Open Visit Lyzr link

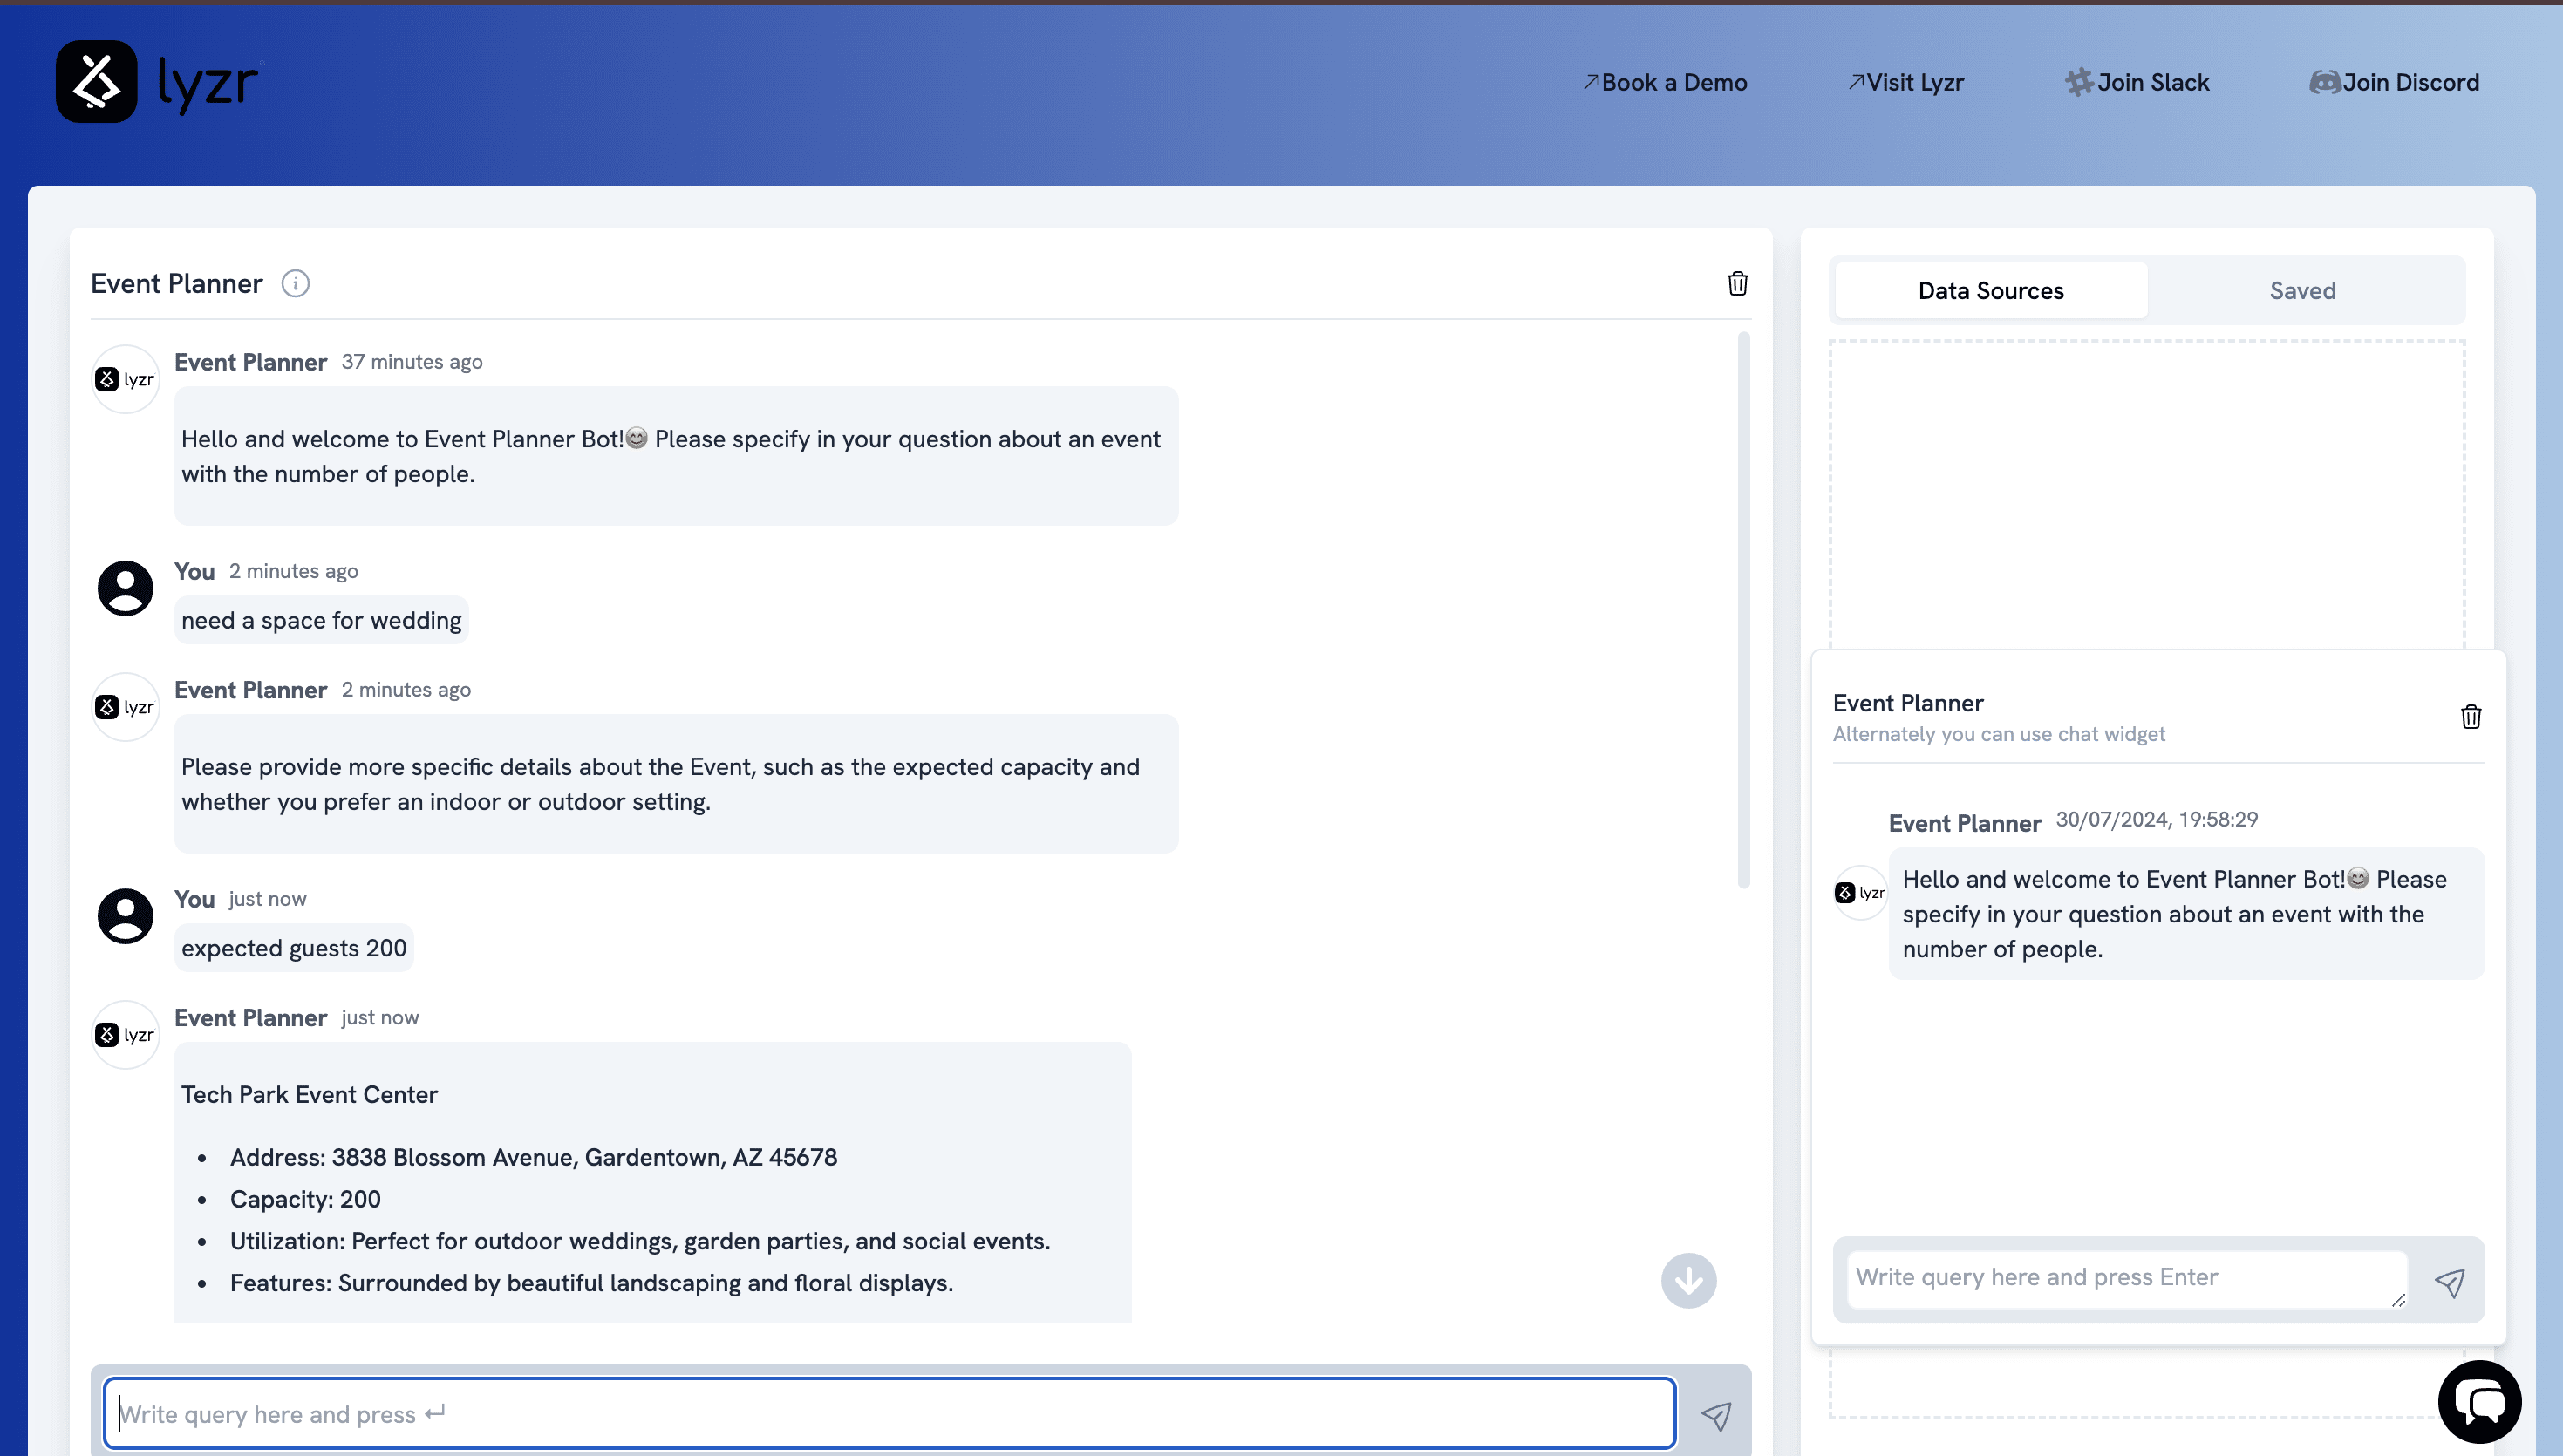point(1906,83)
